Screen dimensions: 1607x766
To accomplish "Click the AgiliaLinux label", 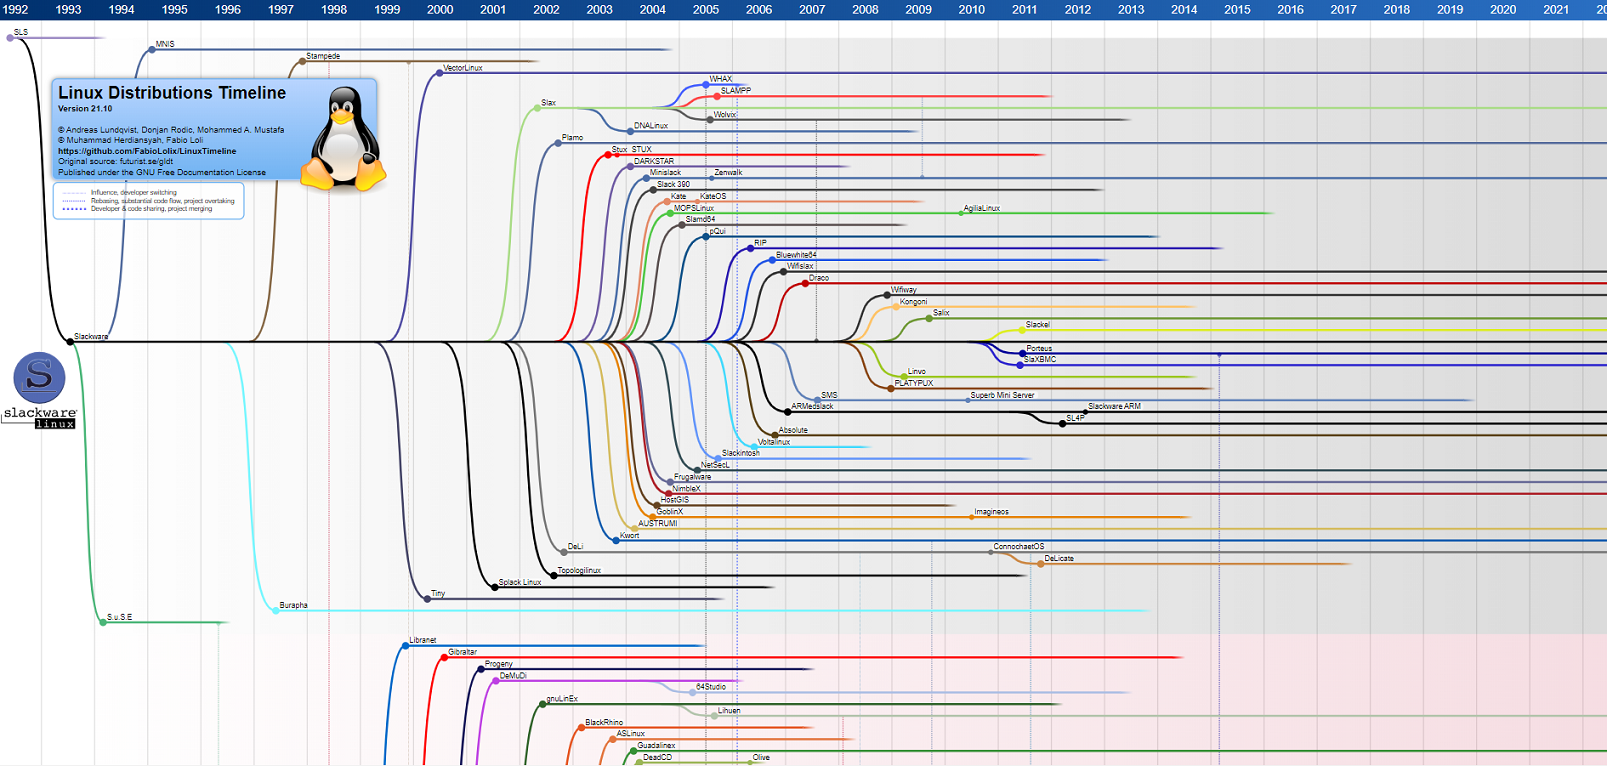I will [x=982, y=208].
